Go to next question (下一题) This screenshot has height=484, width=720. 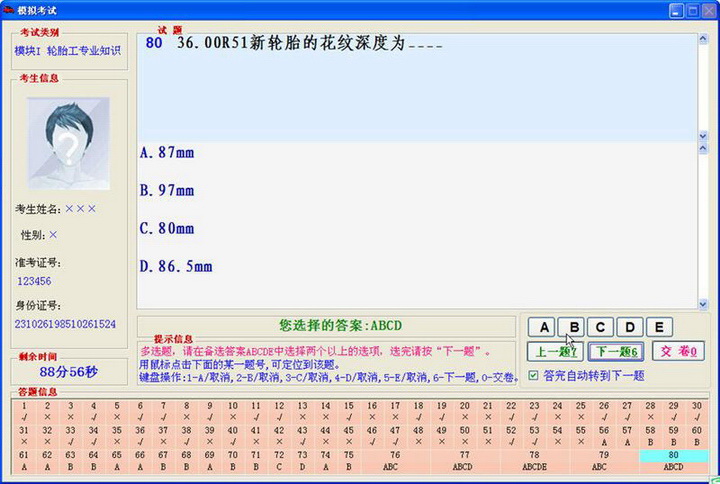[x=616, y=352]
